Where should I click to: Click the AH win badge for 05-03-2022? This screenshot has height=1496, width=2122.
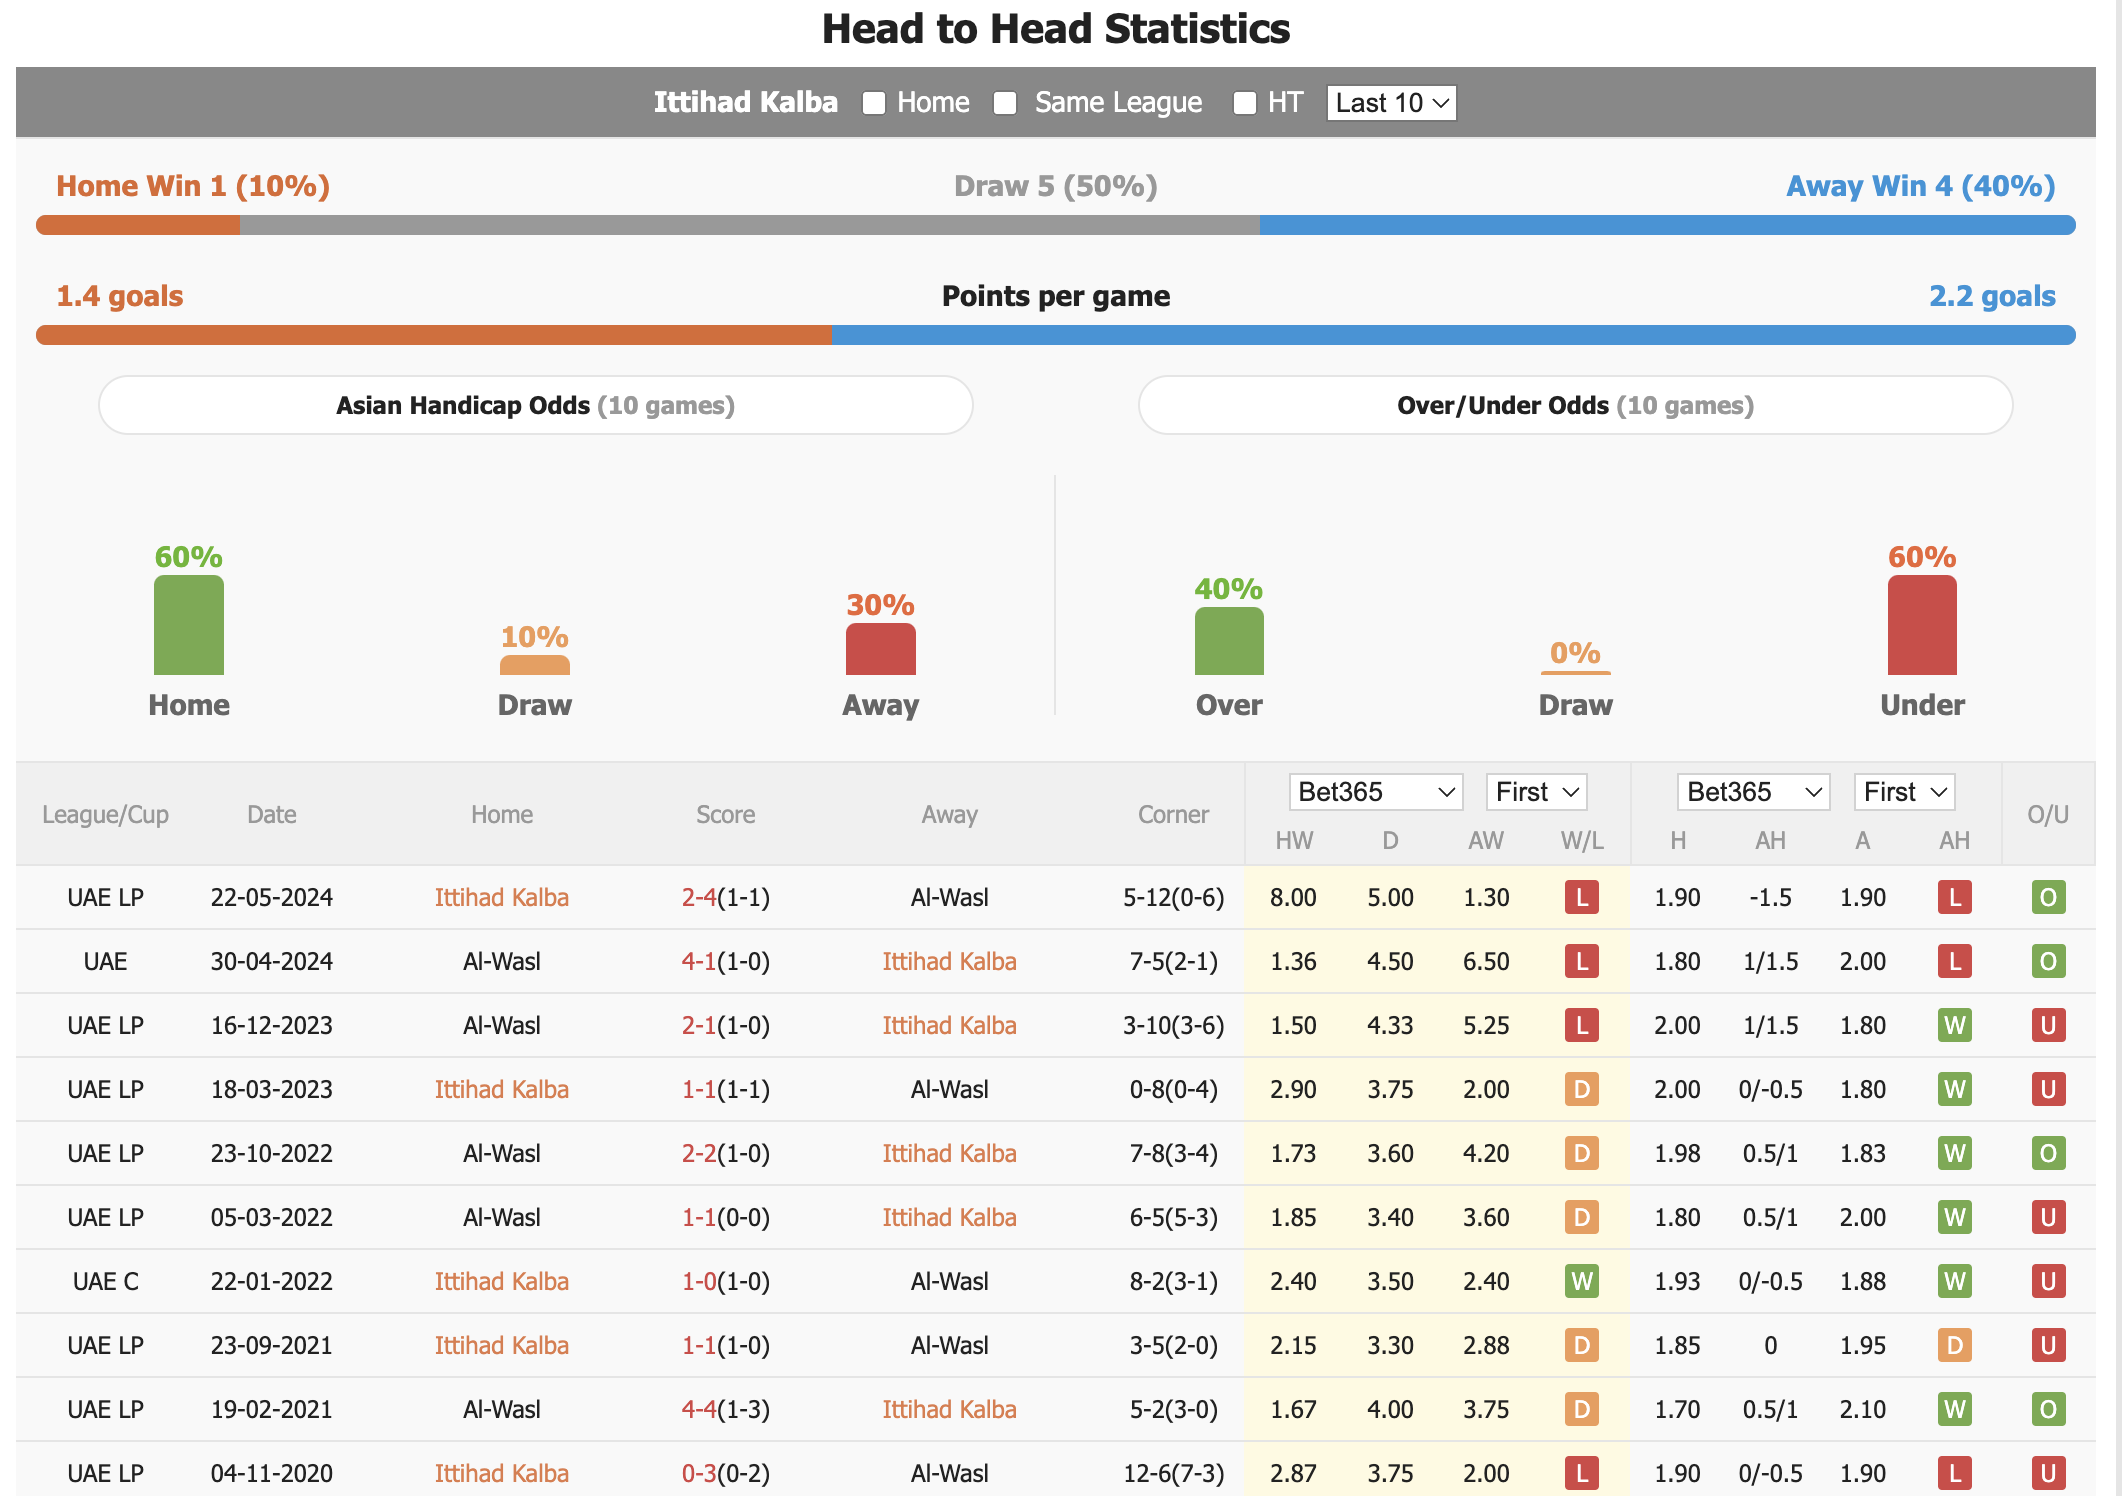[1955, 1217]
